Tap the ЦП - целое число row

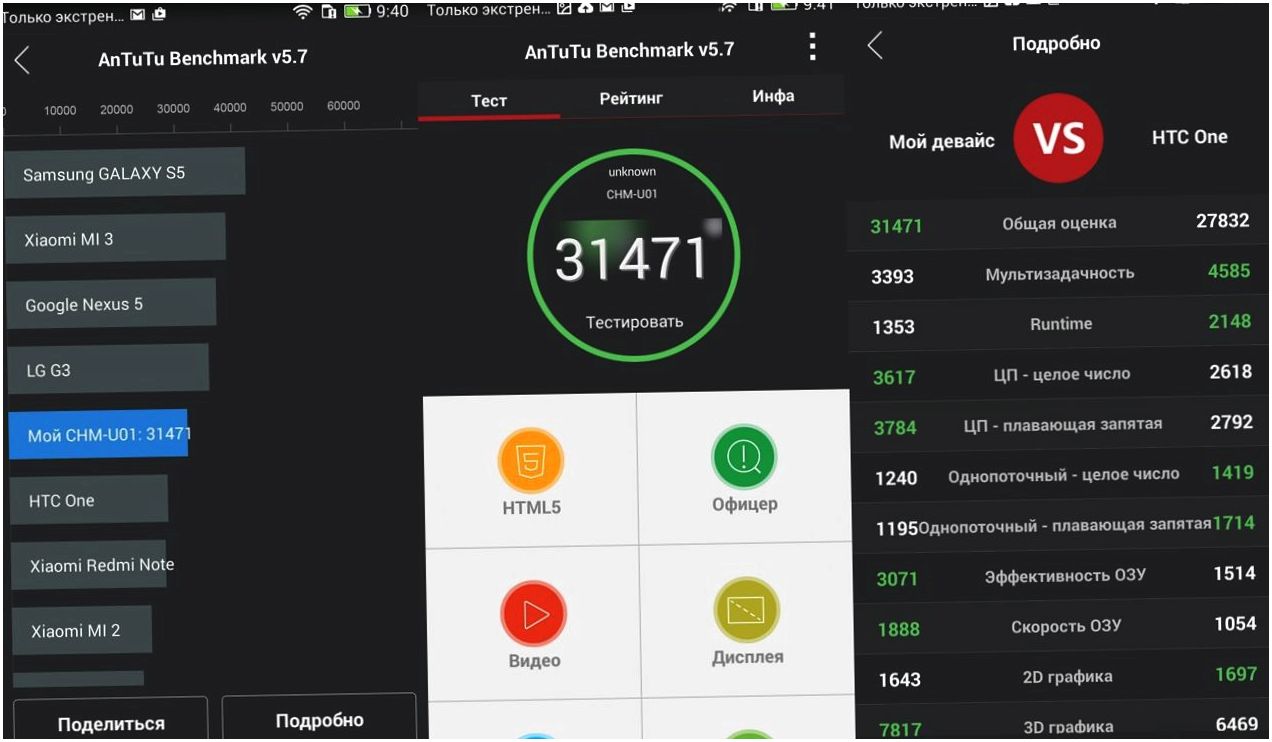1059,374
